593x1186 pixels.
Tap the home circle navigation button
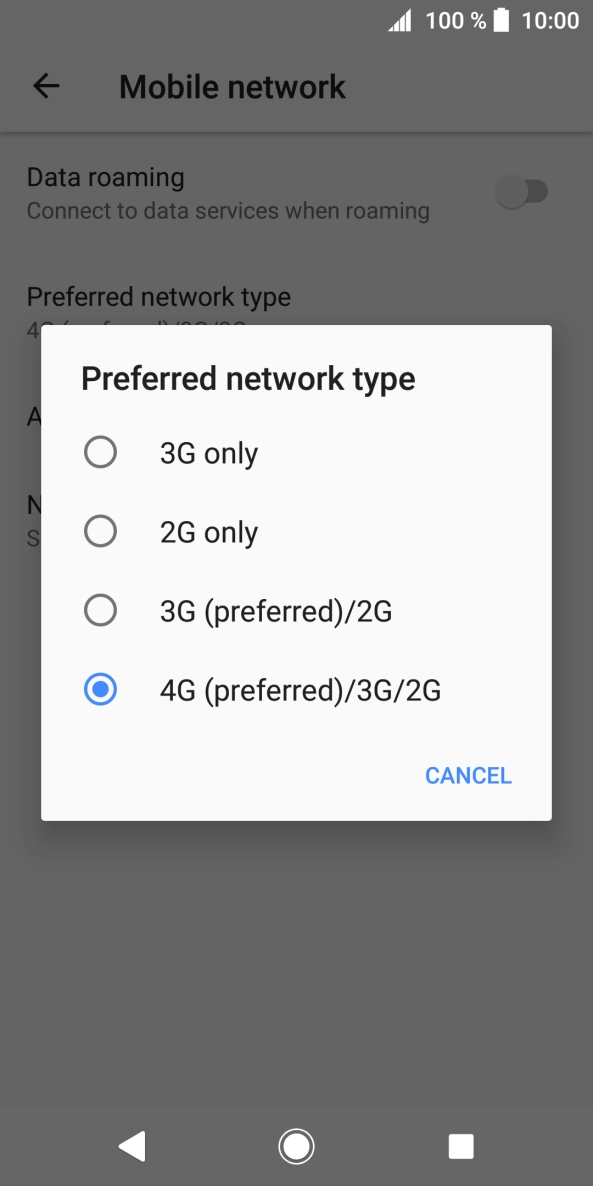pos(296,1146)
